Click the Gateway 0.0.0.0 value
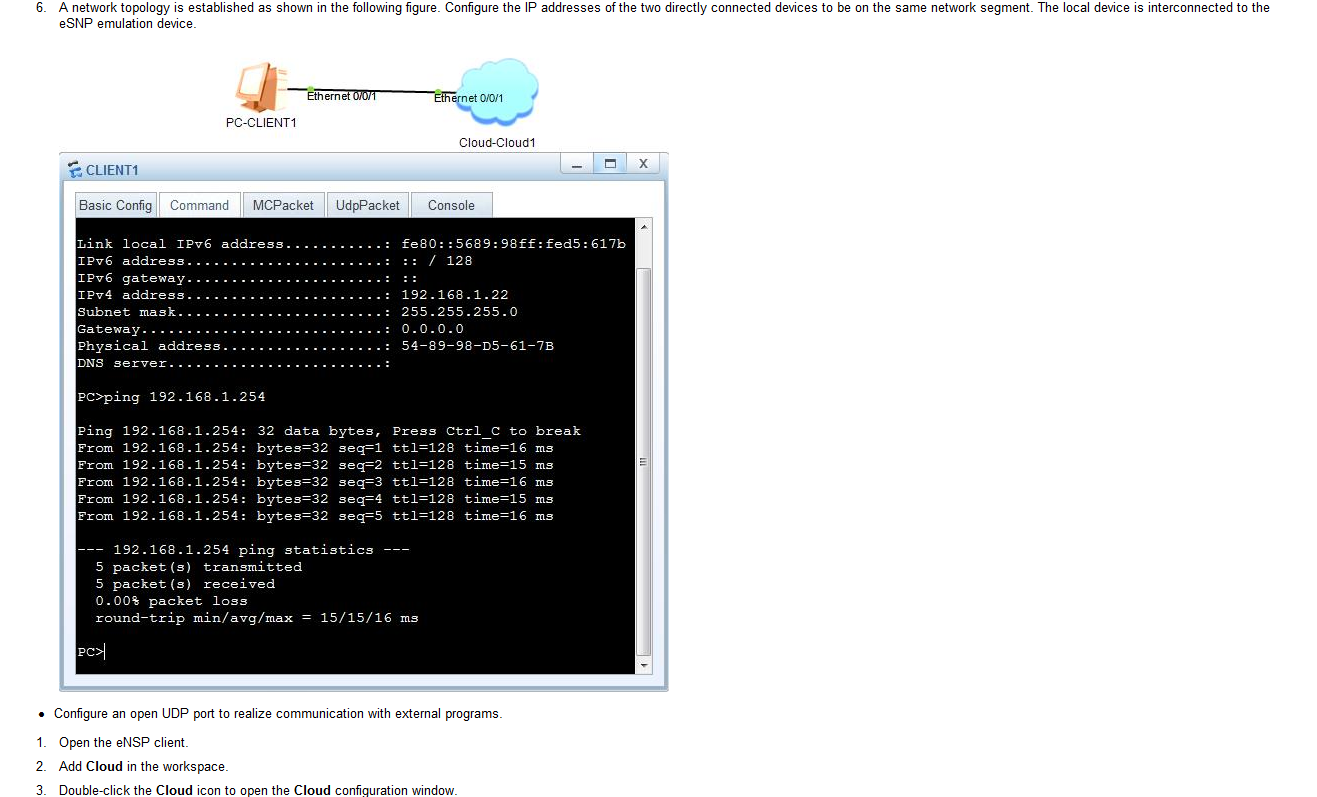 432,329
